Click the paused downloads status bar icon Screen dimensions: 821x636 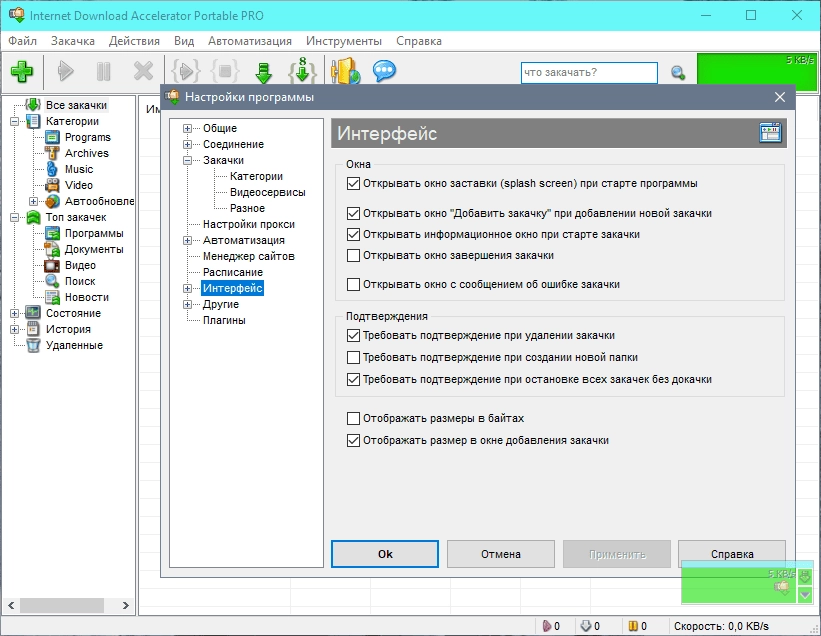[633, 626]
